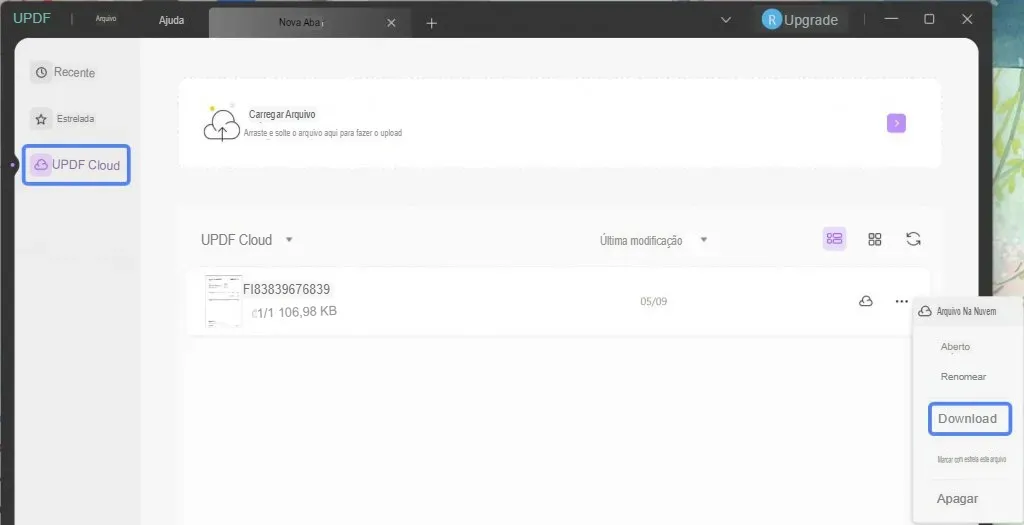Choose Apagar in the context menu

pos(957,498)
